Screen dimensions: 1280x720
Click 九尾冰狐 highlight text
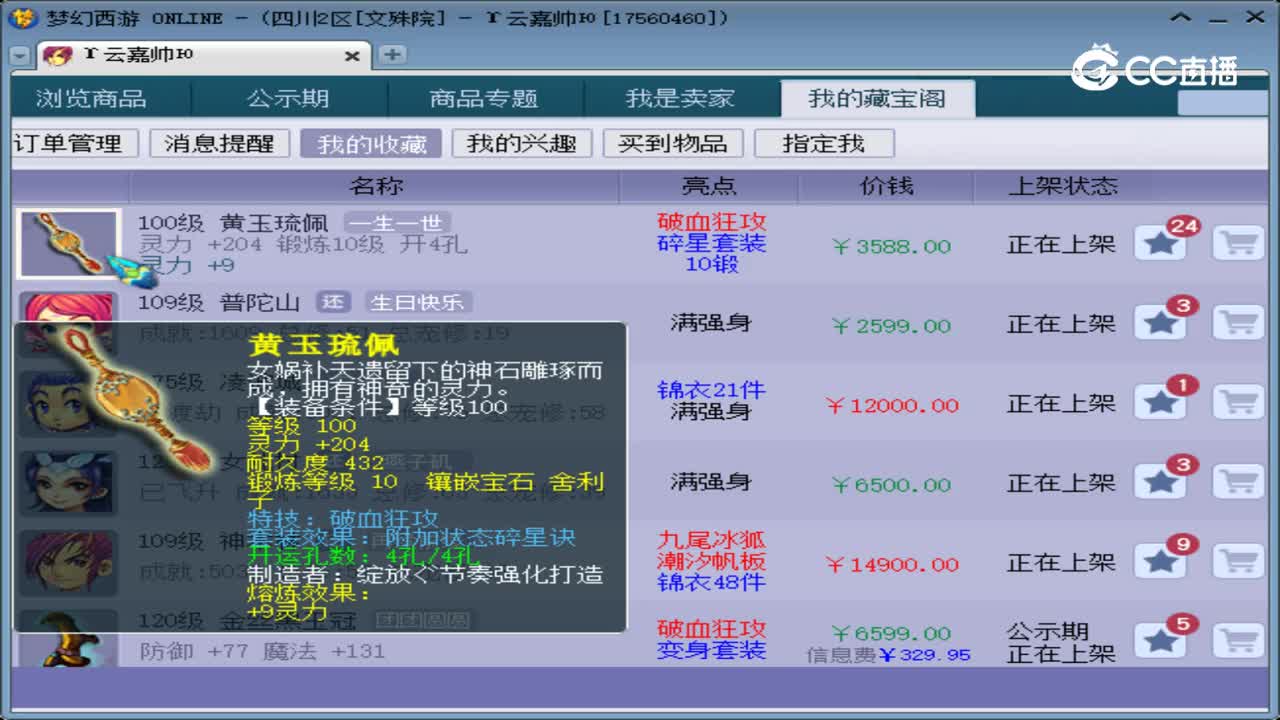(712, 541)
